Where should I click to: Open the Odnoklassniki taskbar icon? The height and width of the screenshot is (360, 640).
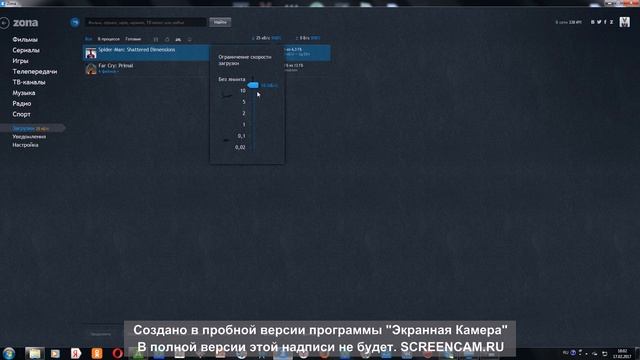(97, 353)
